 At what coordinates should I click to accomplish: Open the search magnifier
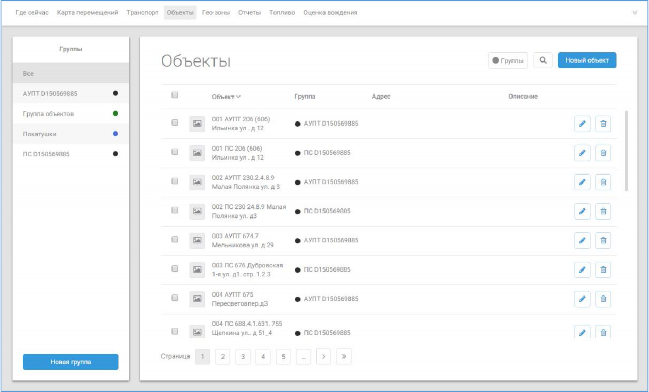pos(543,60)
